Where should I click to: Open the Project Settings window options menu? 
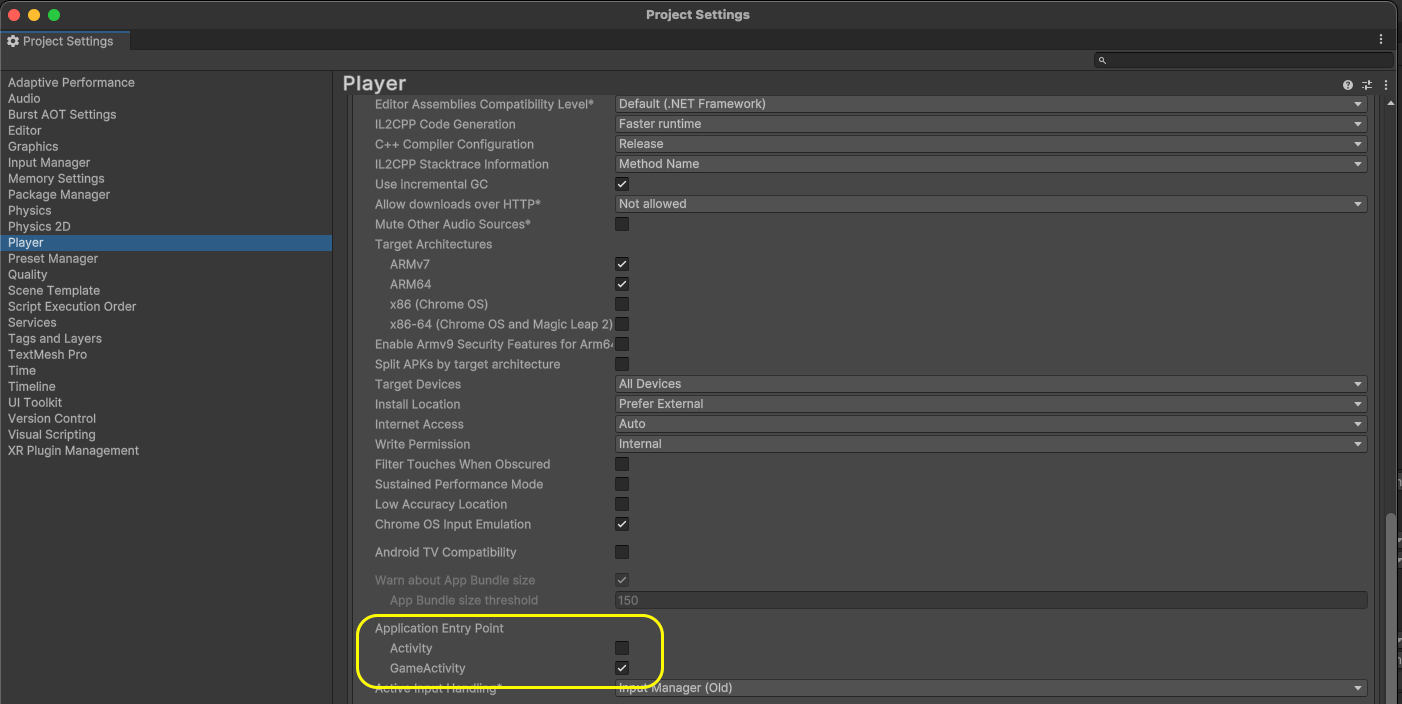tap(1381, 40)
